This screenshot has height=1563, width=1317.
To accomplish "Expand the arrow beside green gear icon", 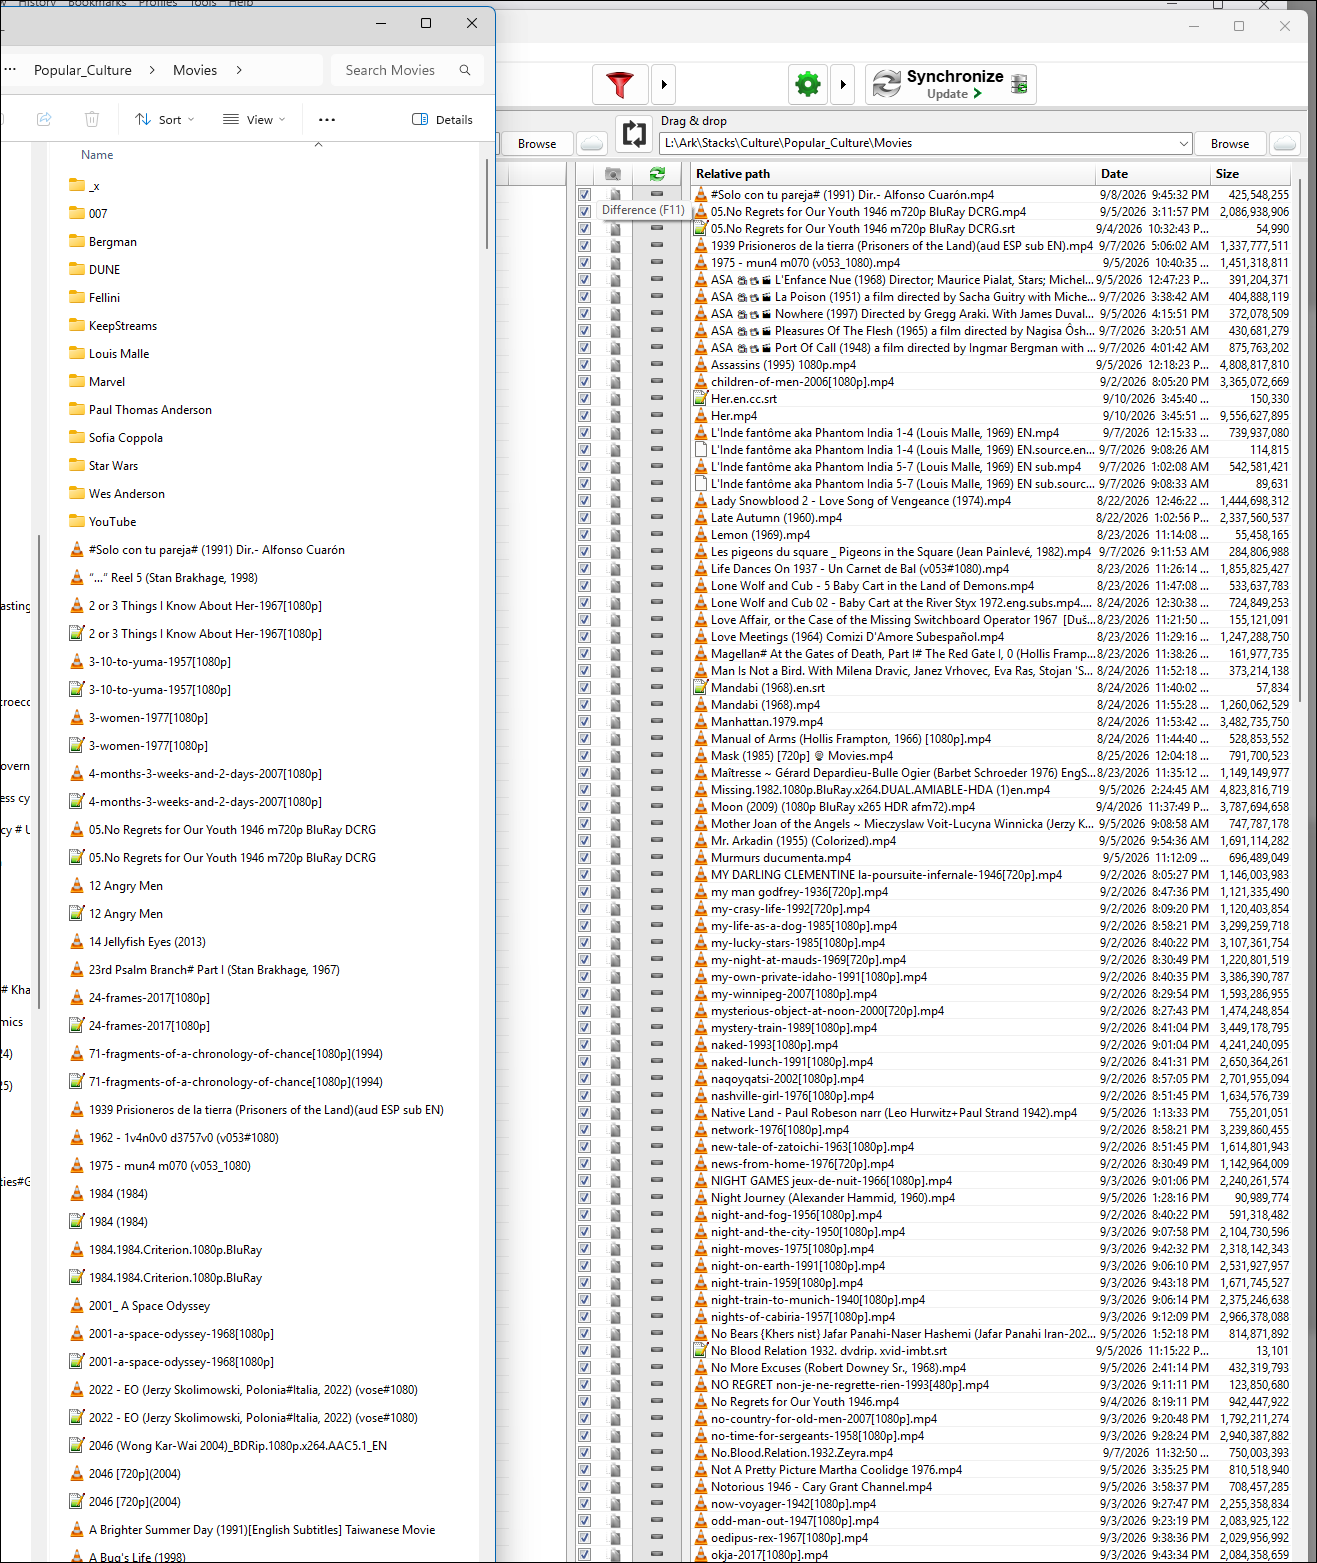I will [843, 85].
